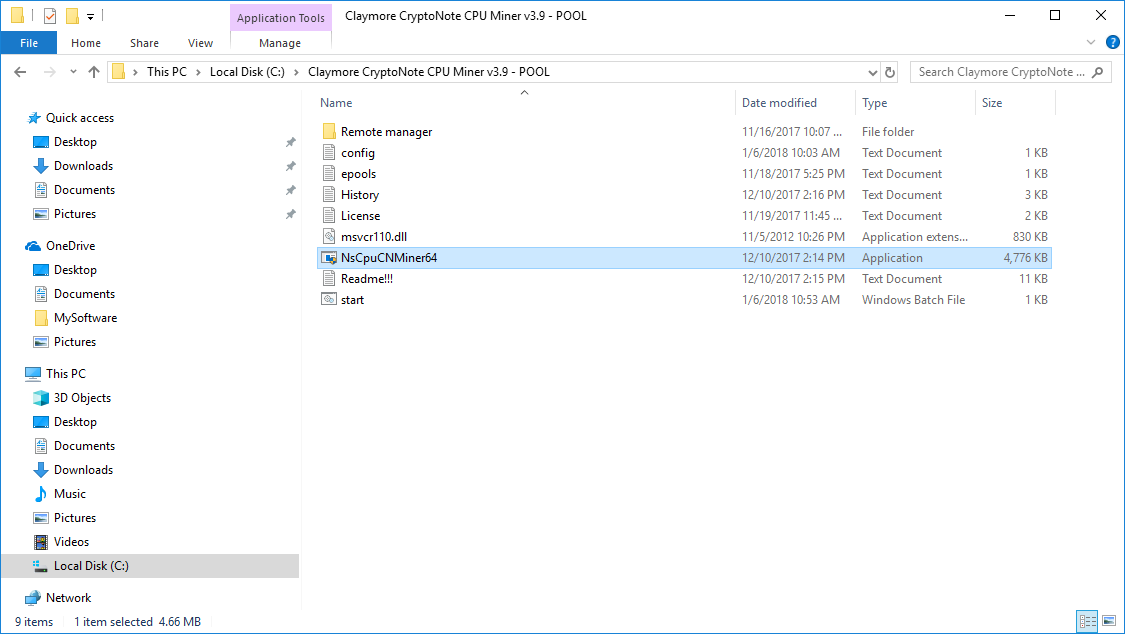This screenshot has height=634, width=1125.
Task: Open the recent locations dropdown arrow
Action: (x=73, y=72)
